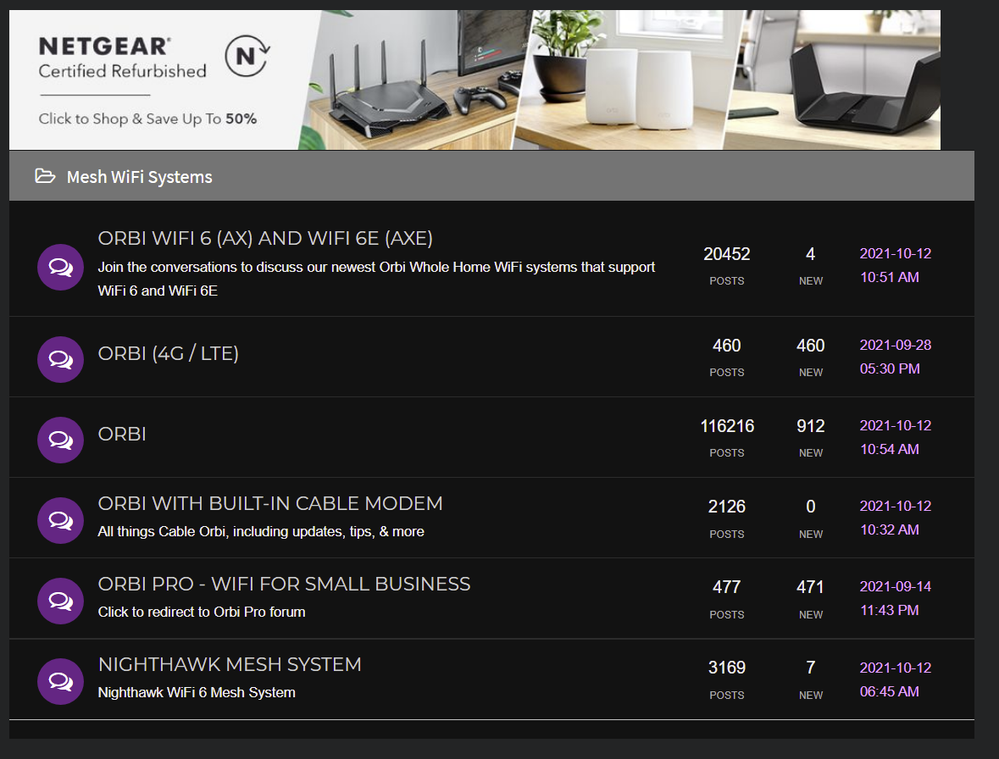This screenshot has width=999, height=759.
Task: Click the circular N logo in Netgear banner
Action: click(x=247, y=56)
